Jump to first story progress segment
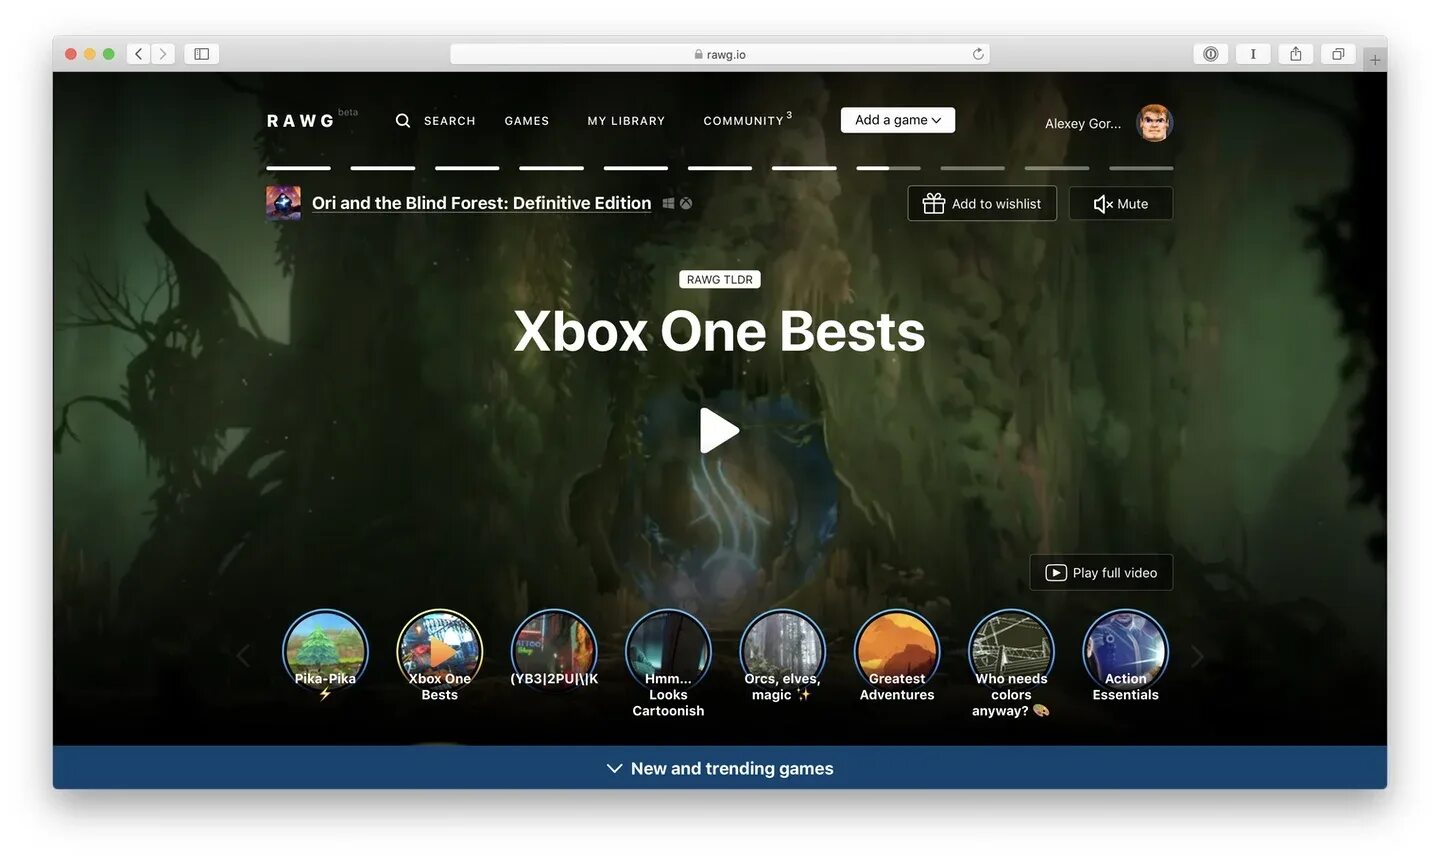 tap(298, 168)
